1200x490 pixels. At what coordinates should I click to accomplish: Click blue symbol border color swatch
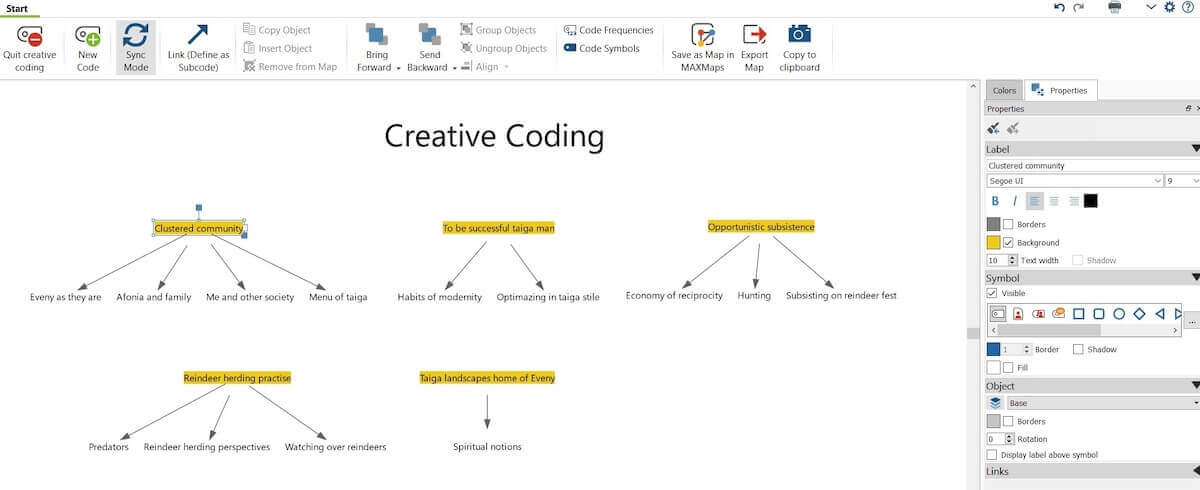point(993,349)
